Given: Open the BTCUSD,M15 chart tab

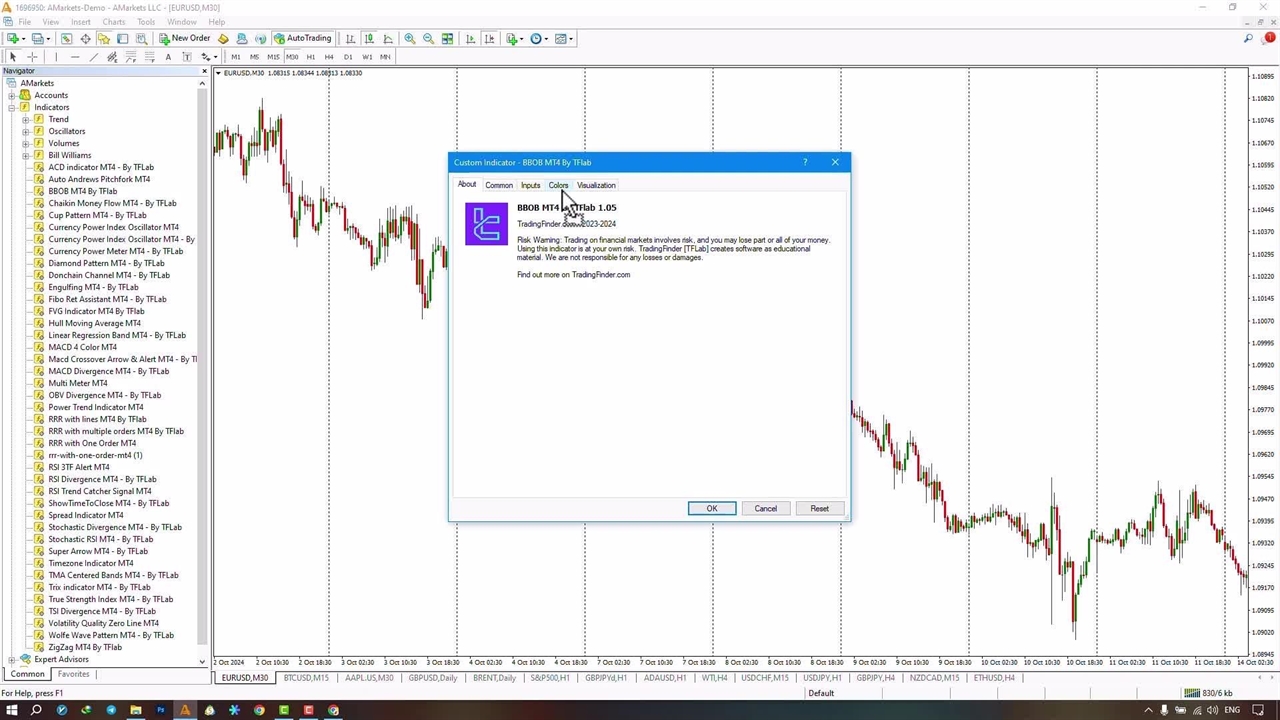Looking at the screenshot, I should 305,678.
